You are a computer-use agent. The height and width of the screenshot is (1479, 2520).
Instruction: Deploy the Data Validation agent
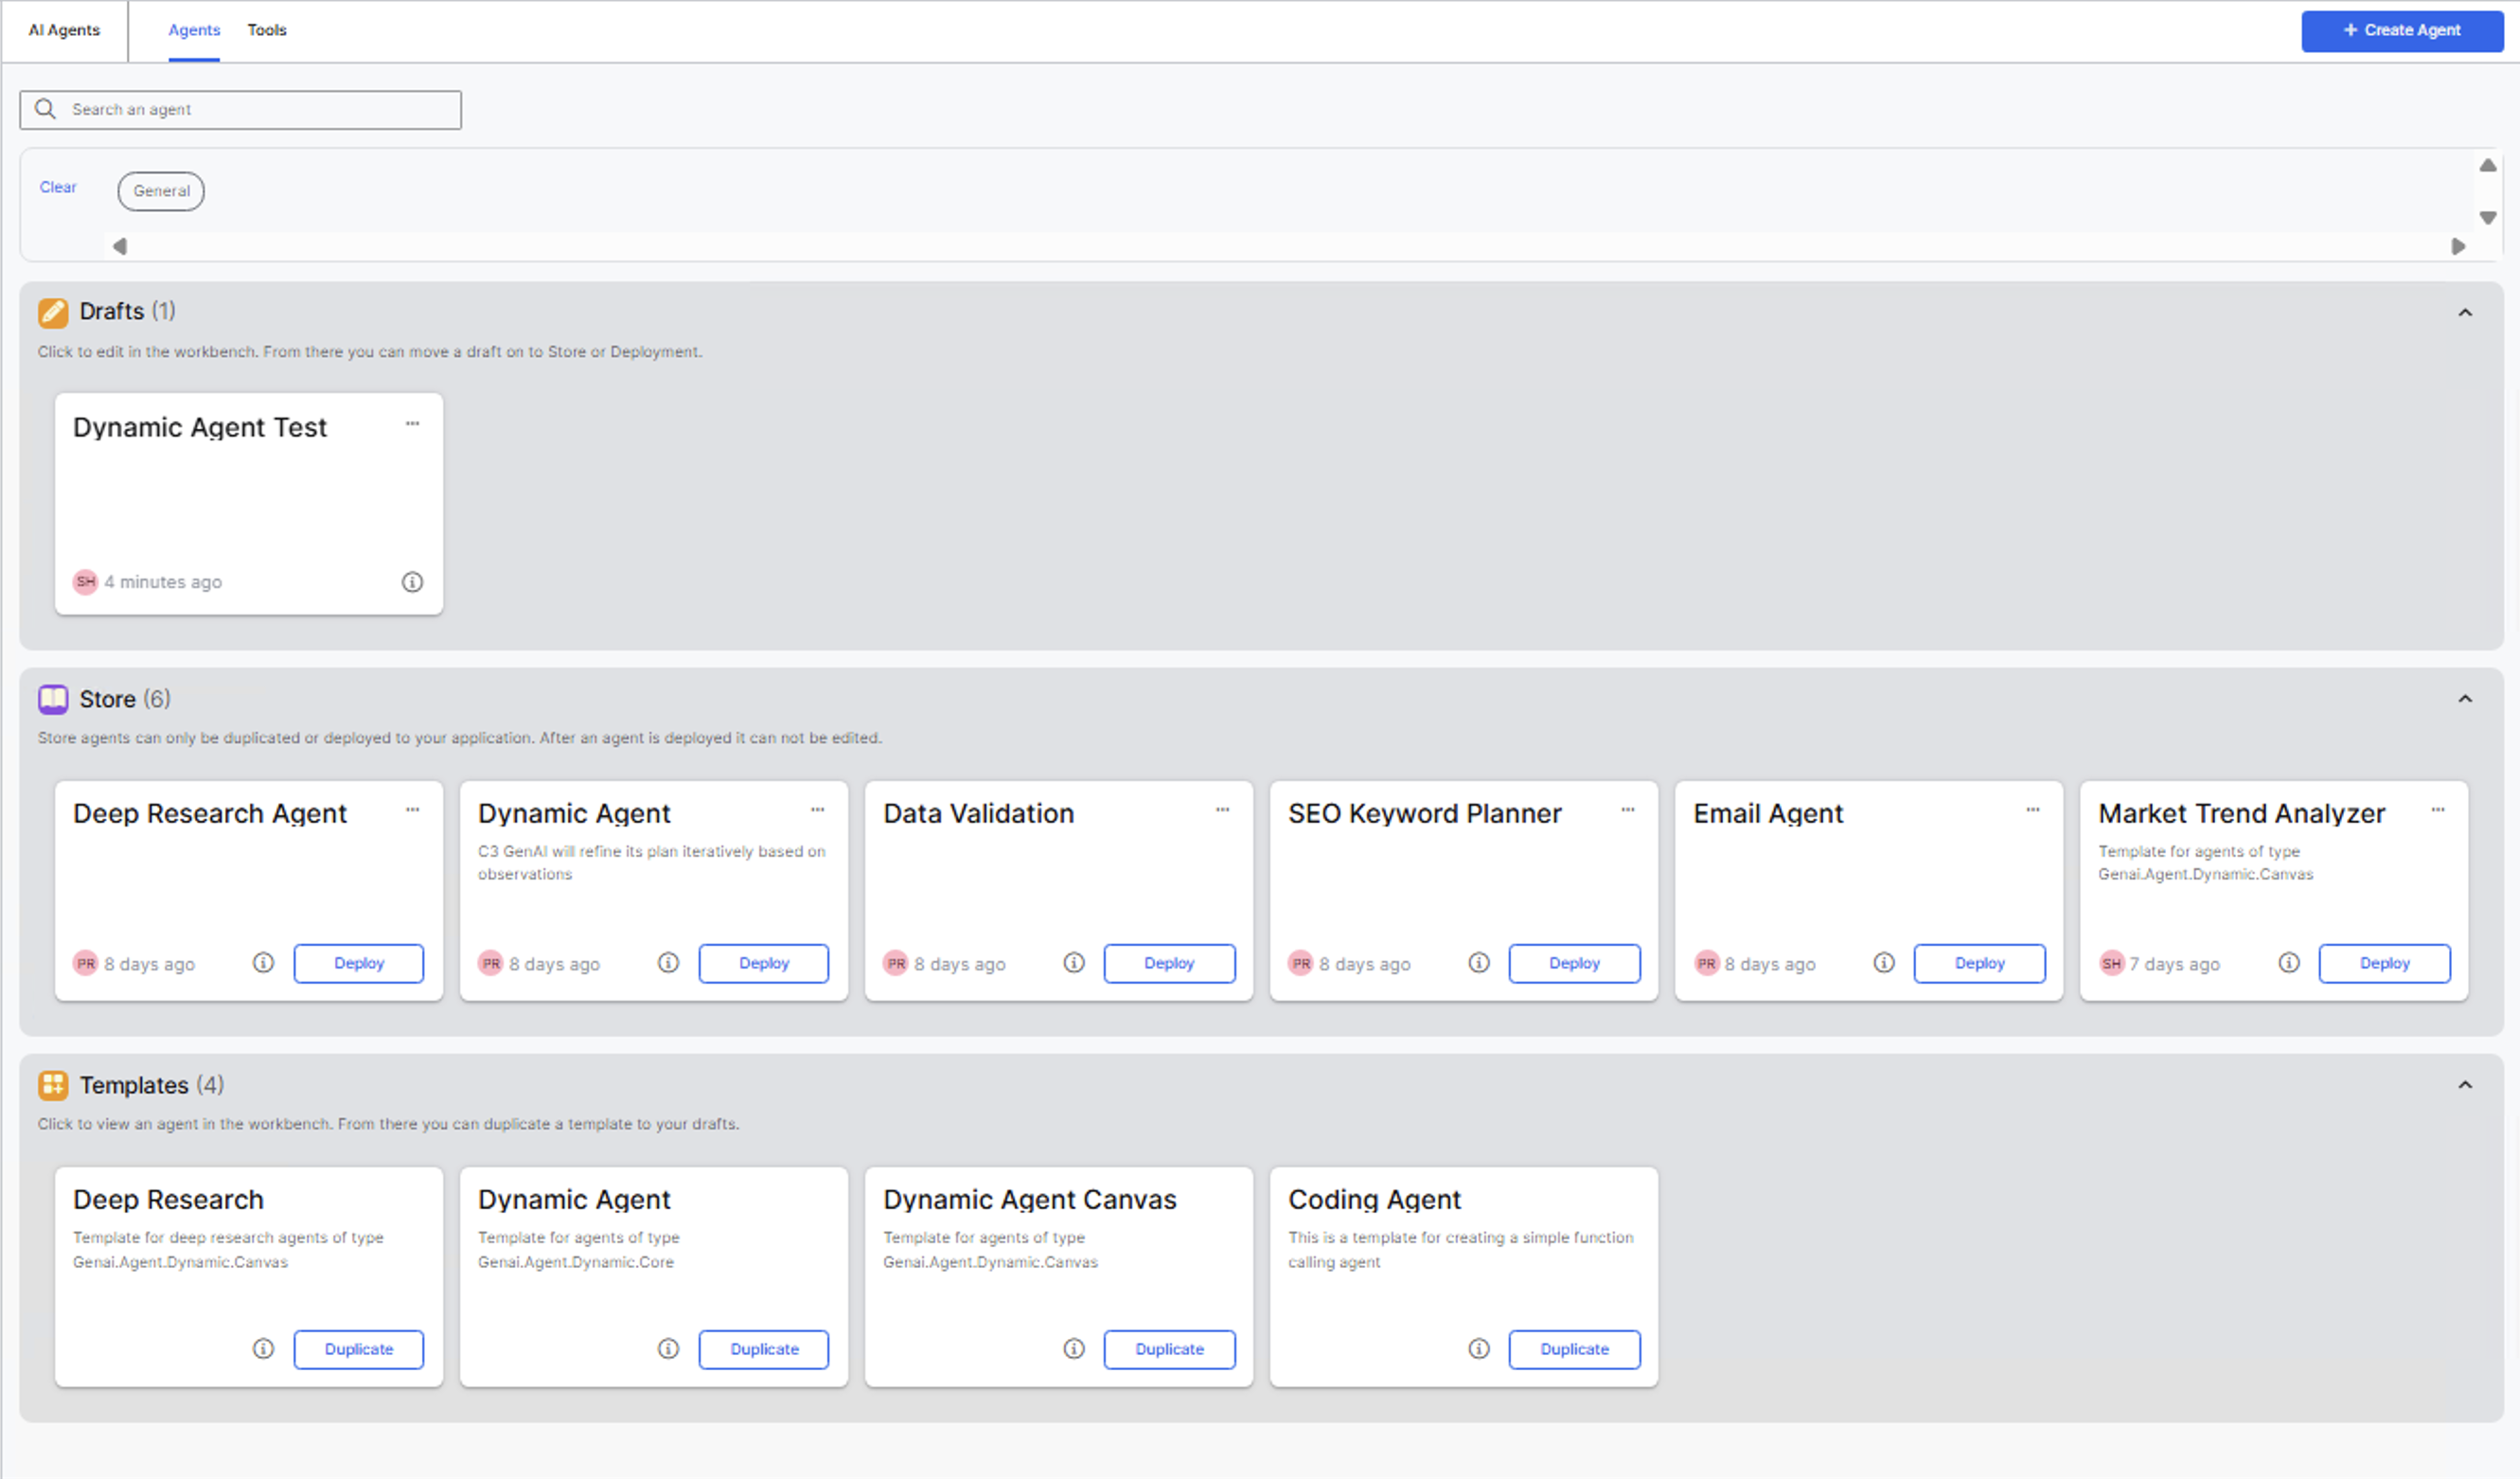click(1169, 963)
